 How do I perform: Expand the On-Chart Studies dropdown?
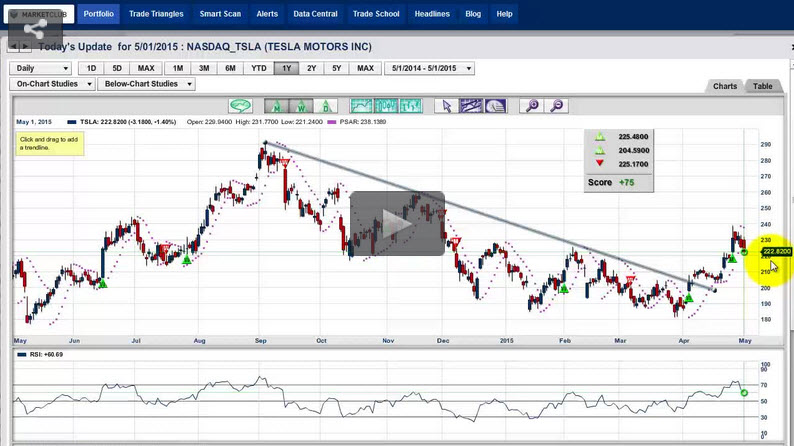(x=52, y=84)
